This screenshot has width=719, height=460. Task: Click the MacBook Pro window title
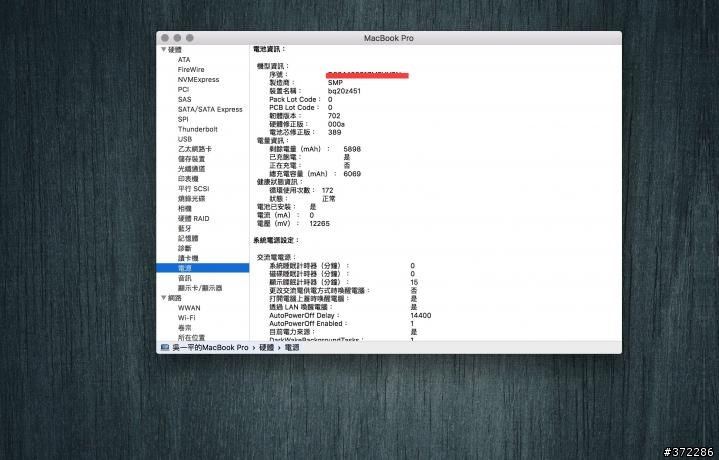coord(389,38)
